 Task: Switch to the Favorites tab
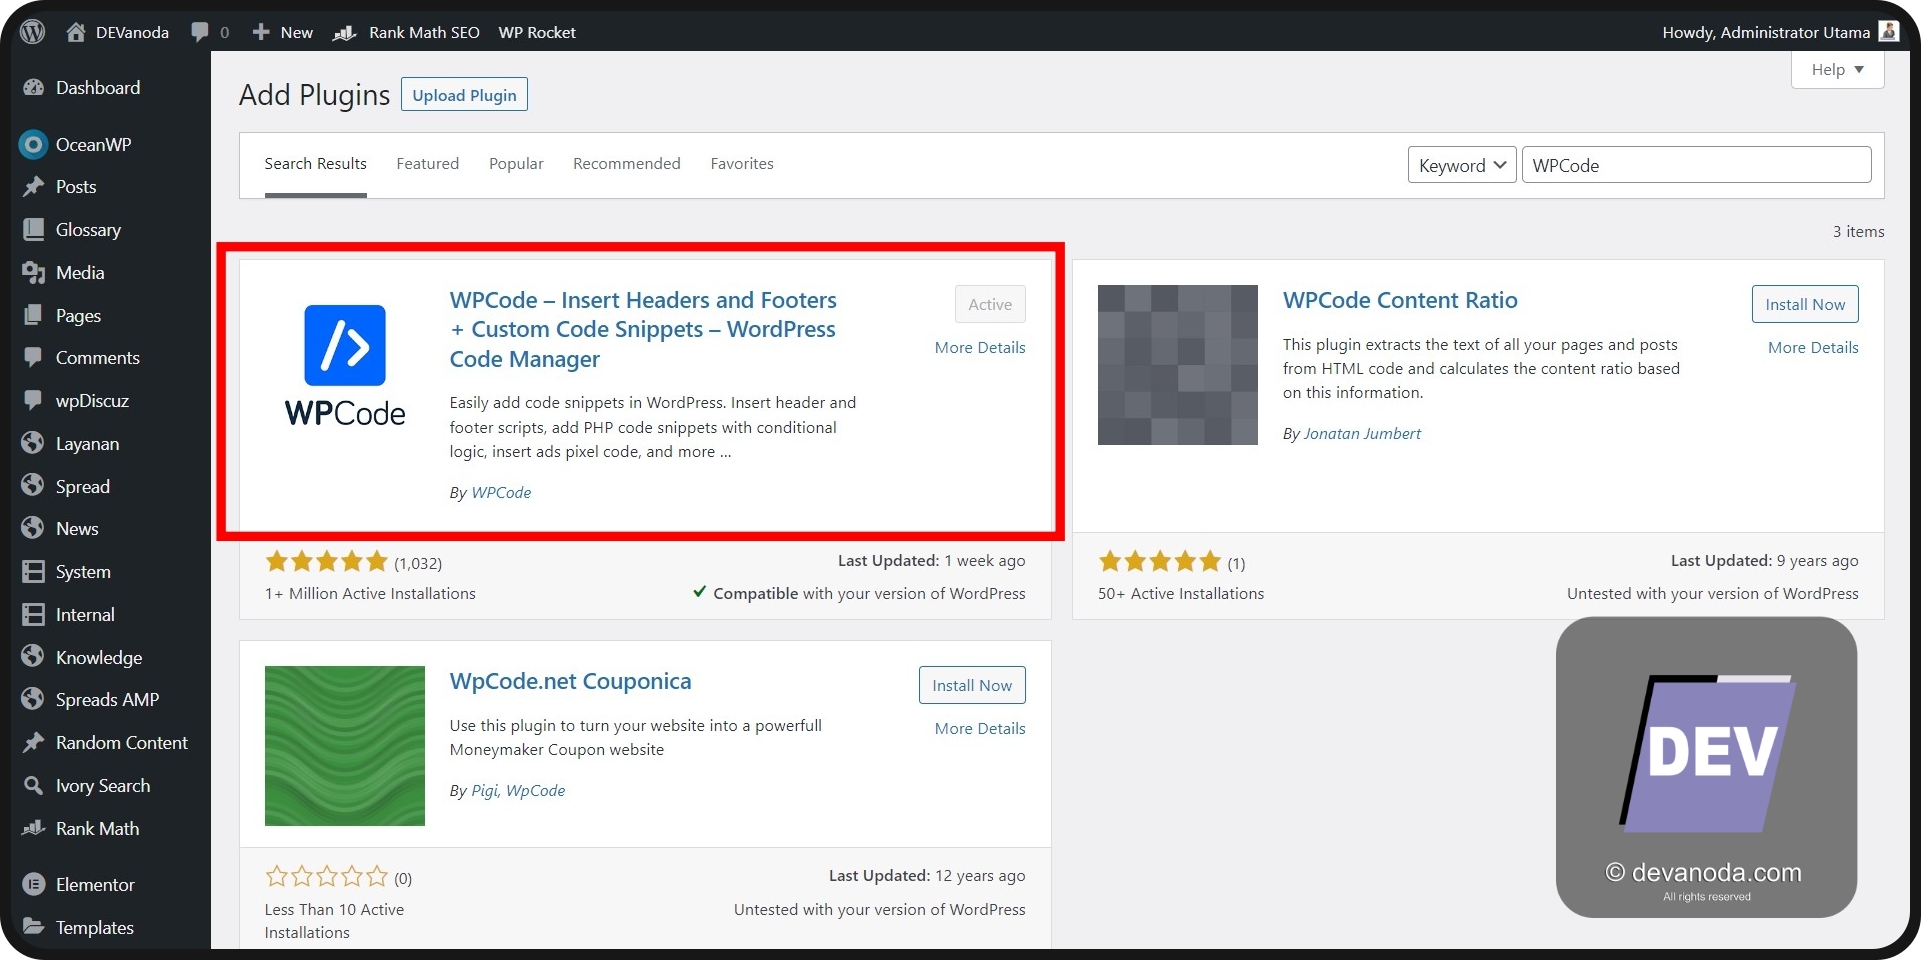tap(742, 164)
